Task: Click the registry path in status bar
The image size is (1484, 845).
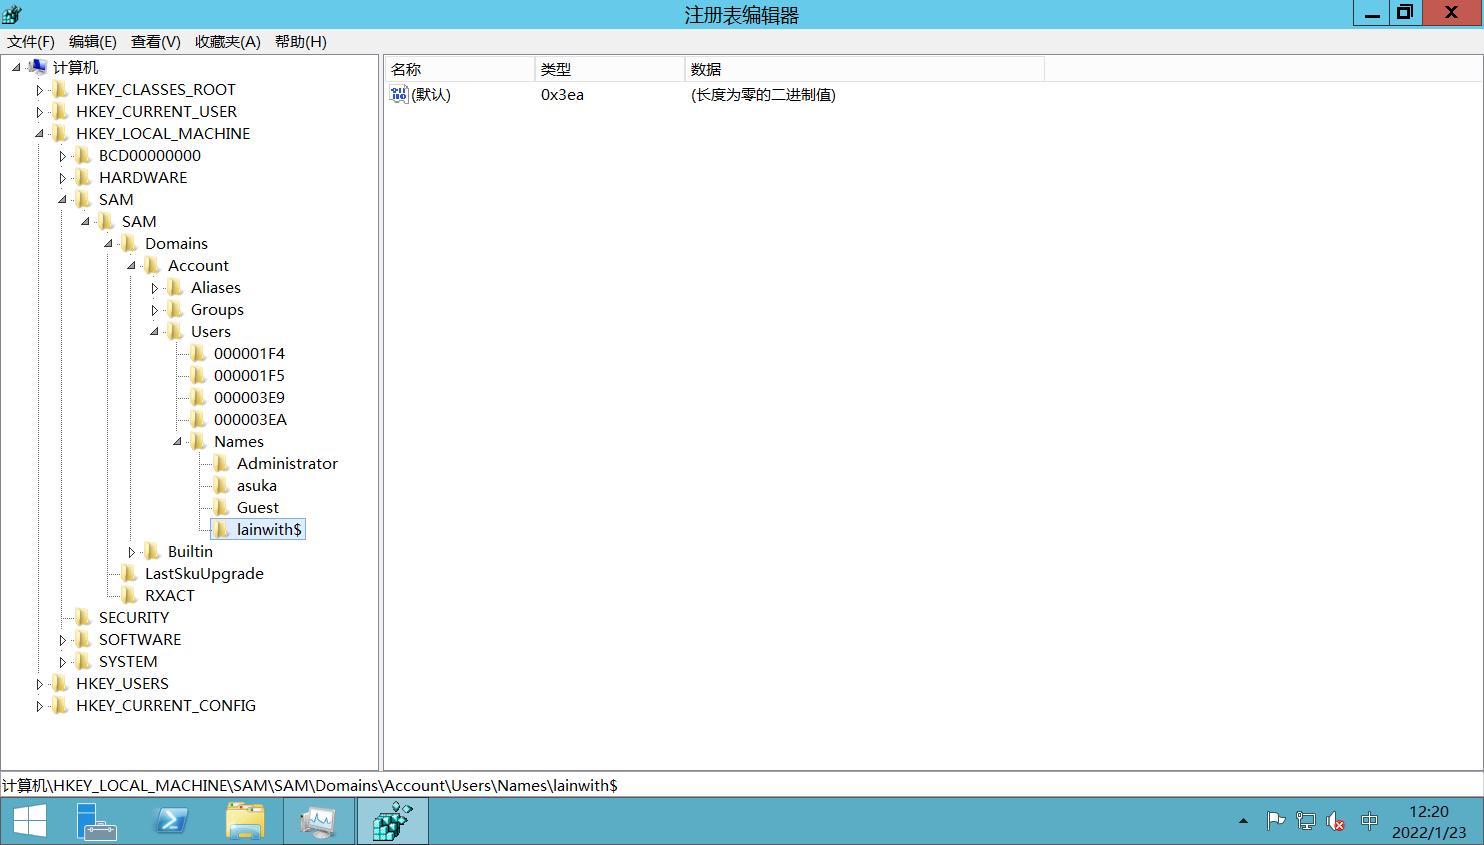Action: click(x=310, y=785)
